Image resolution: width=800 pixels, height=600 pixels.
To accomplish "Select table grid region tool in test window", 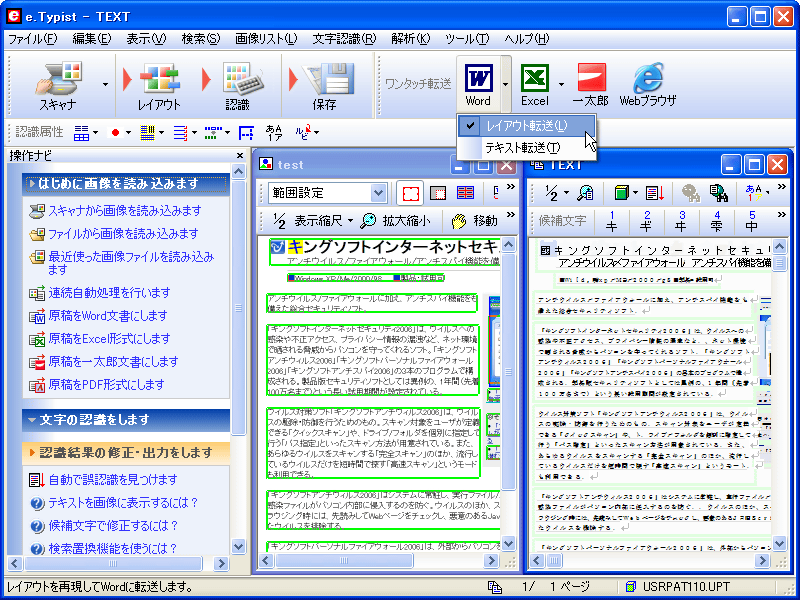I will coord(465,193).
